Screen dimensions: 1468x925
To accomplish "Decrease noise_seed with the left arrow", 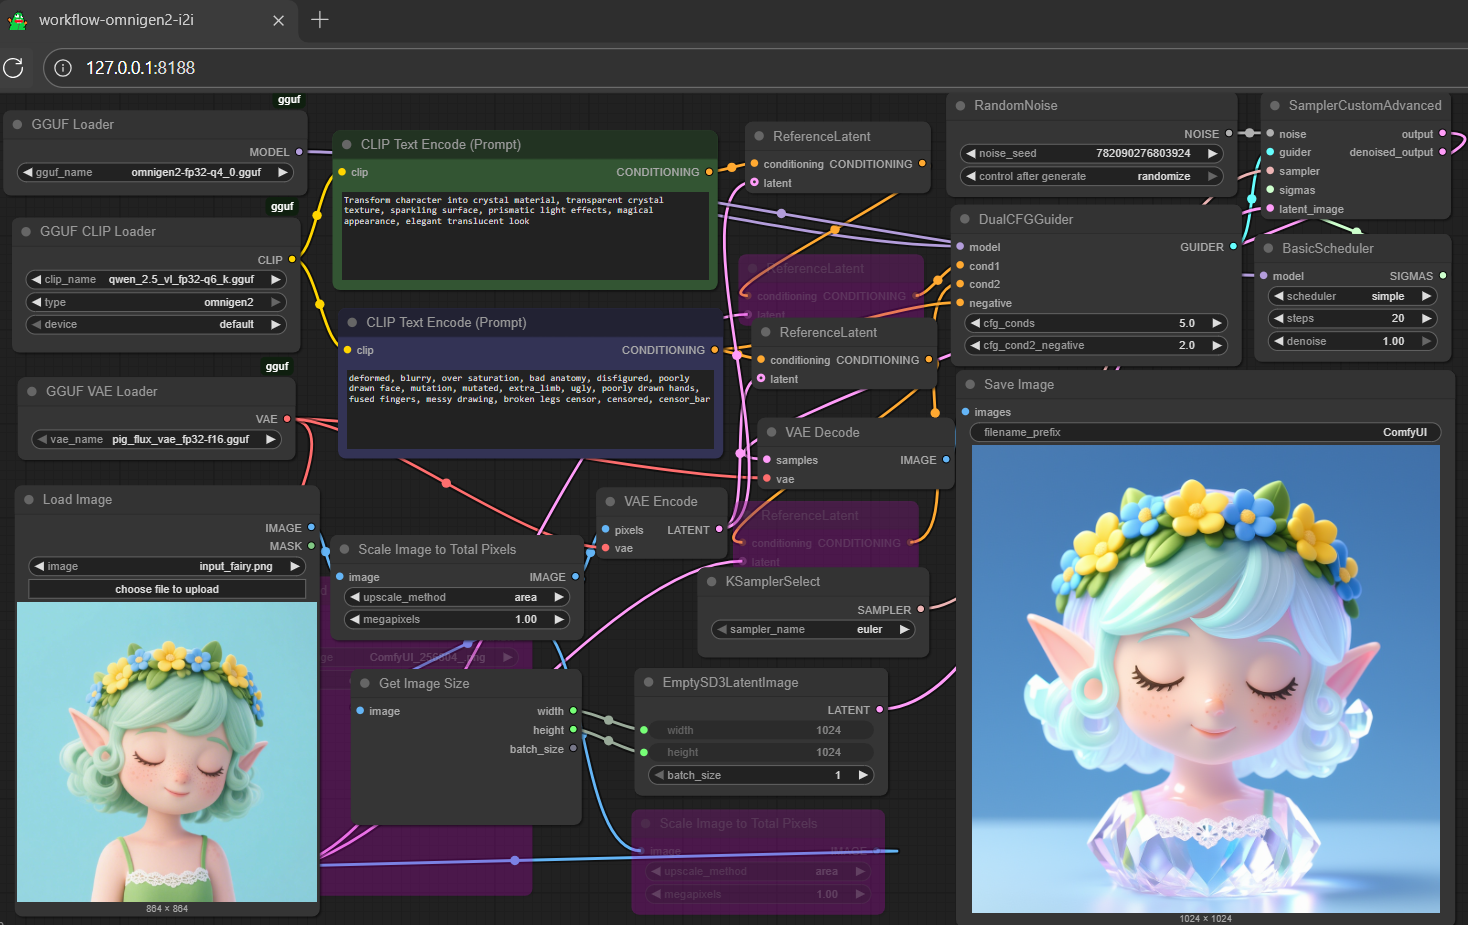I will click(970, 153).
